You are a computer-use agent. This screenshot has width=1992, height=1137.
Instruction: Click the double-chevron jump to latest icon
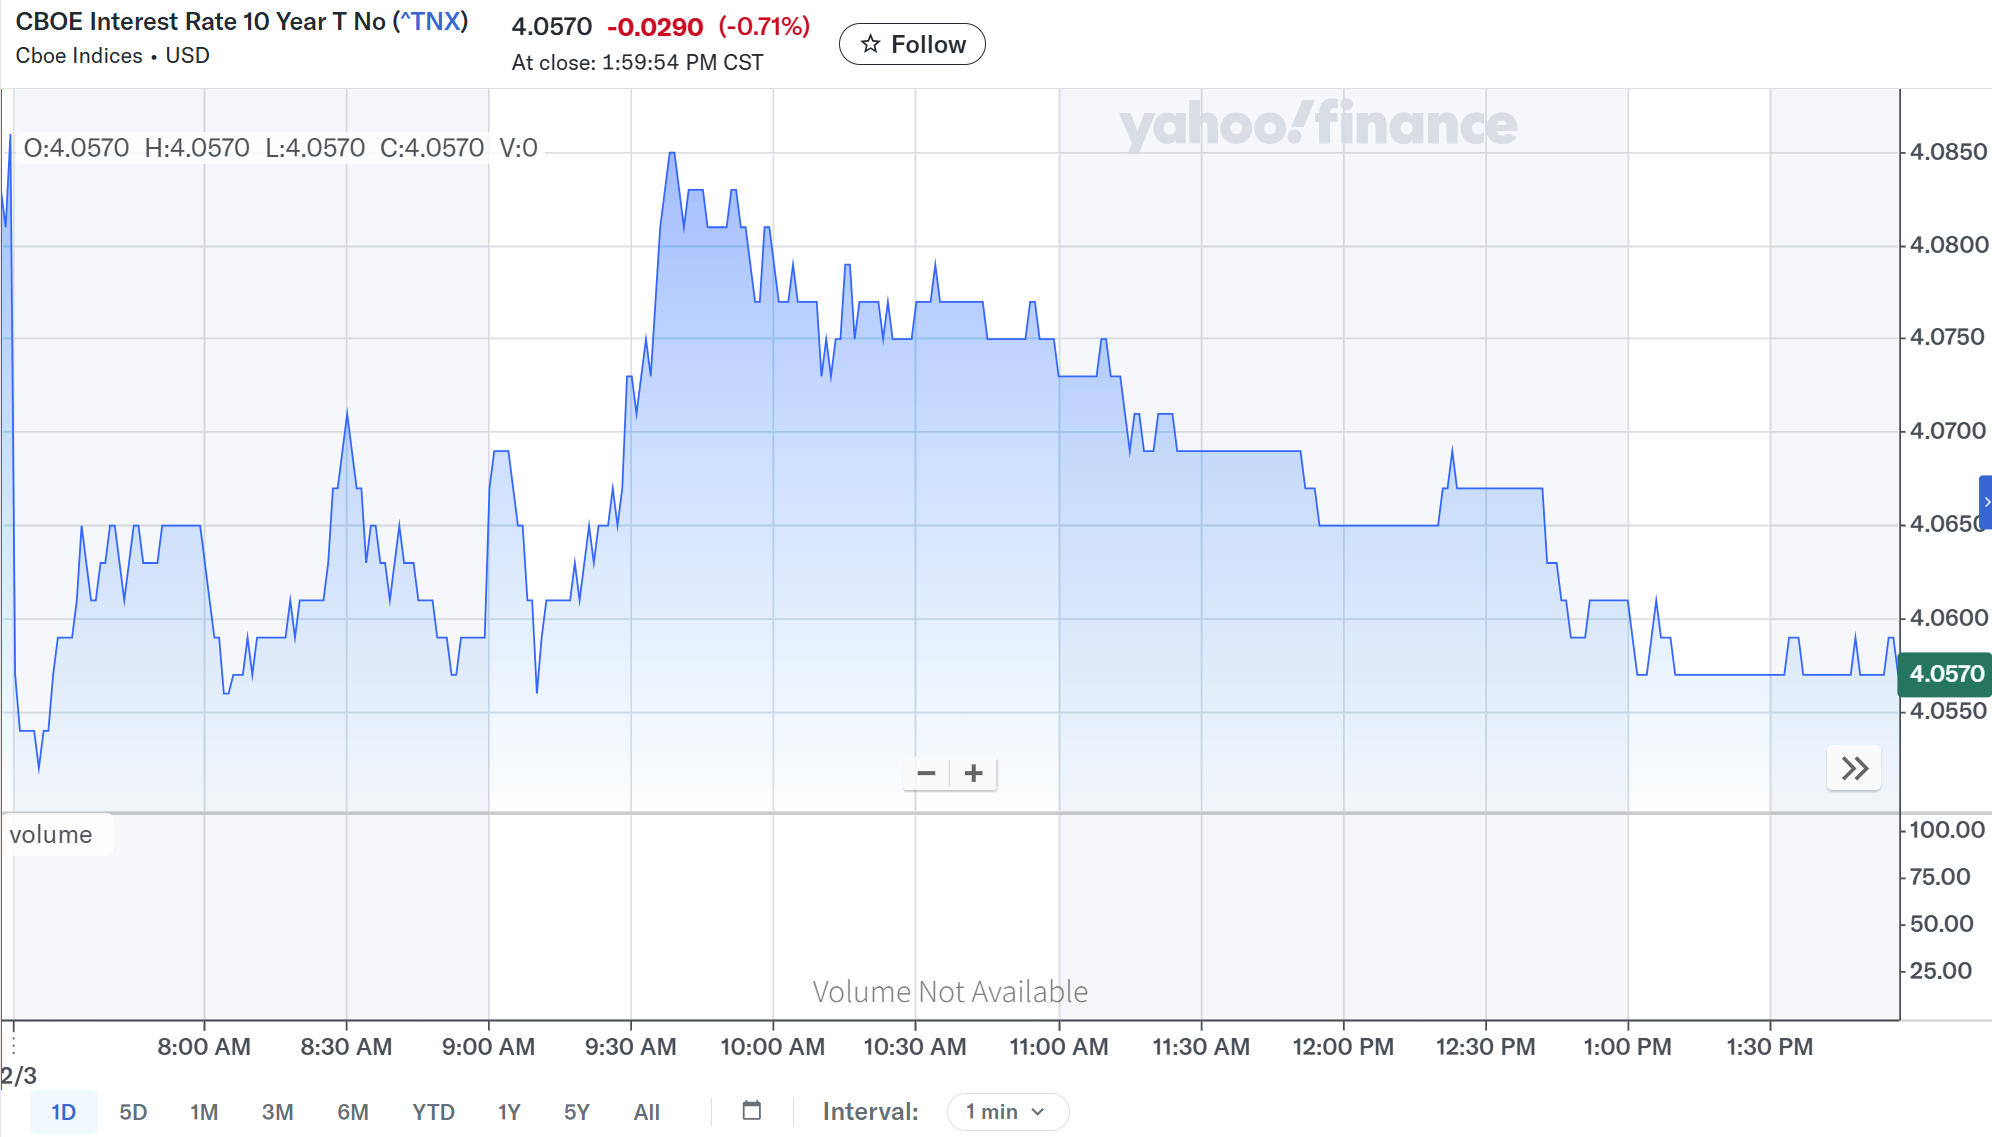click(x=1854, y=769)
